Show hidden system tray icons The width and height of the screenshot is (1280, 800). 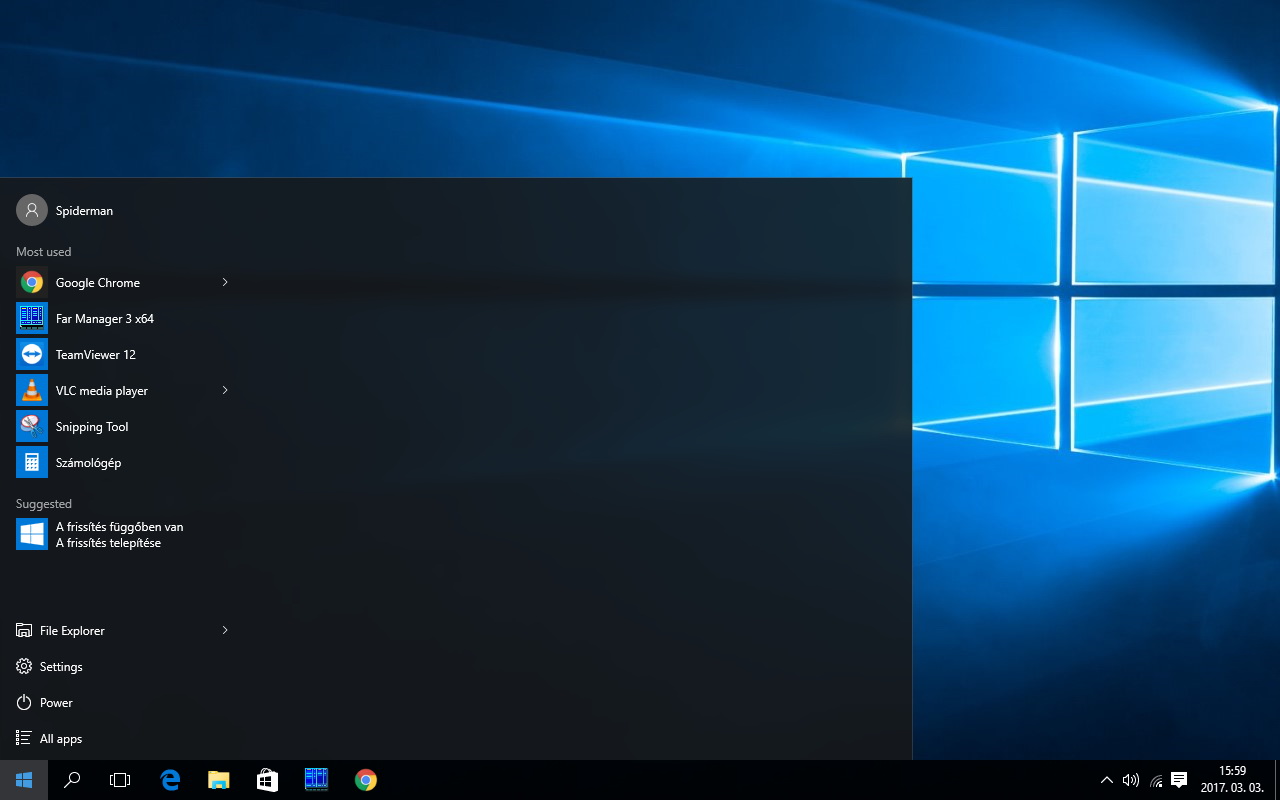1106,780
